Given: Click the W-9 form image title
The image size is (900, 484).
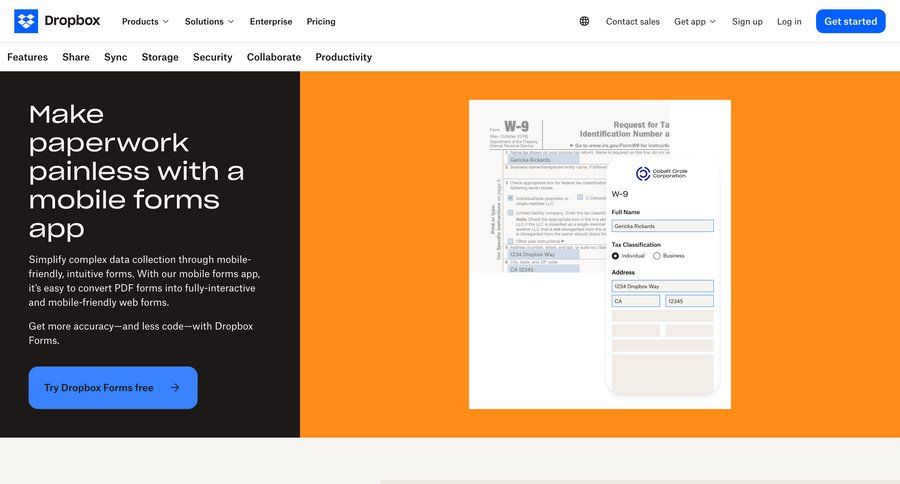Looking at the screenshot, I should pos(516,126).
